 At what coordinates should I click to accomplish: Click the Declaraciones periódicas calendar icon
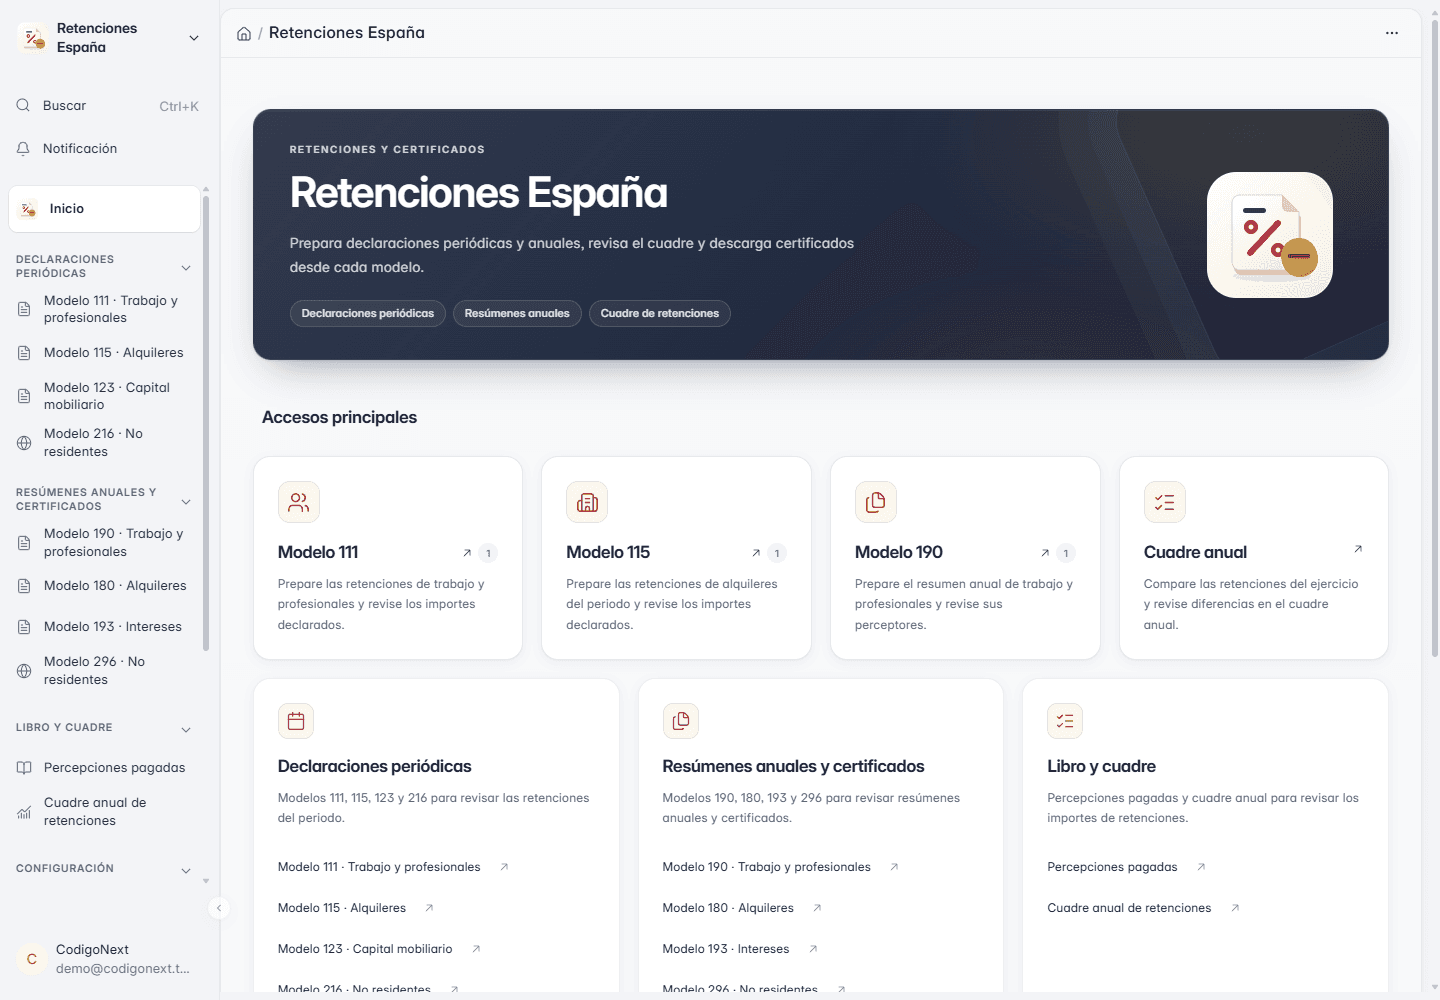click(296, 721)
